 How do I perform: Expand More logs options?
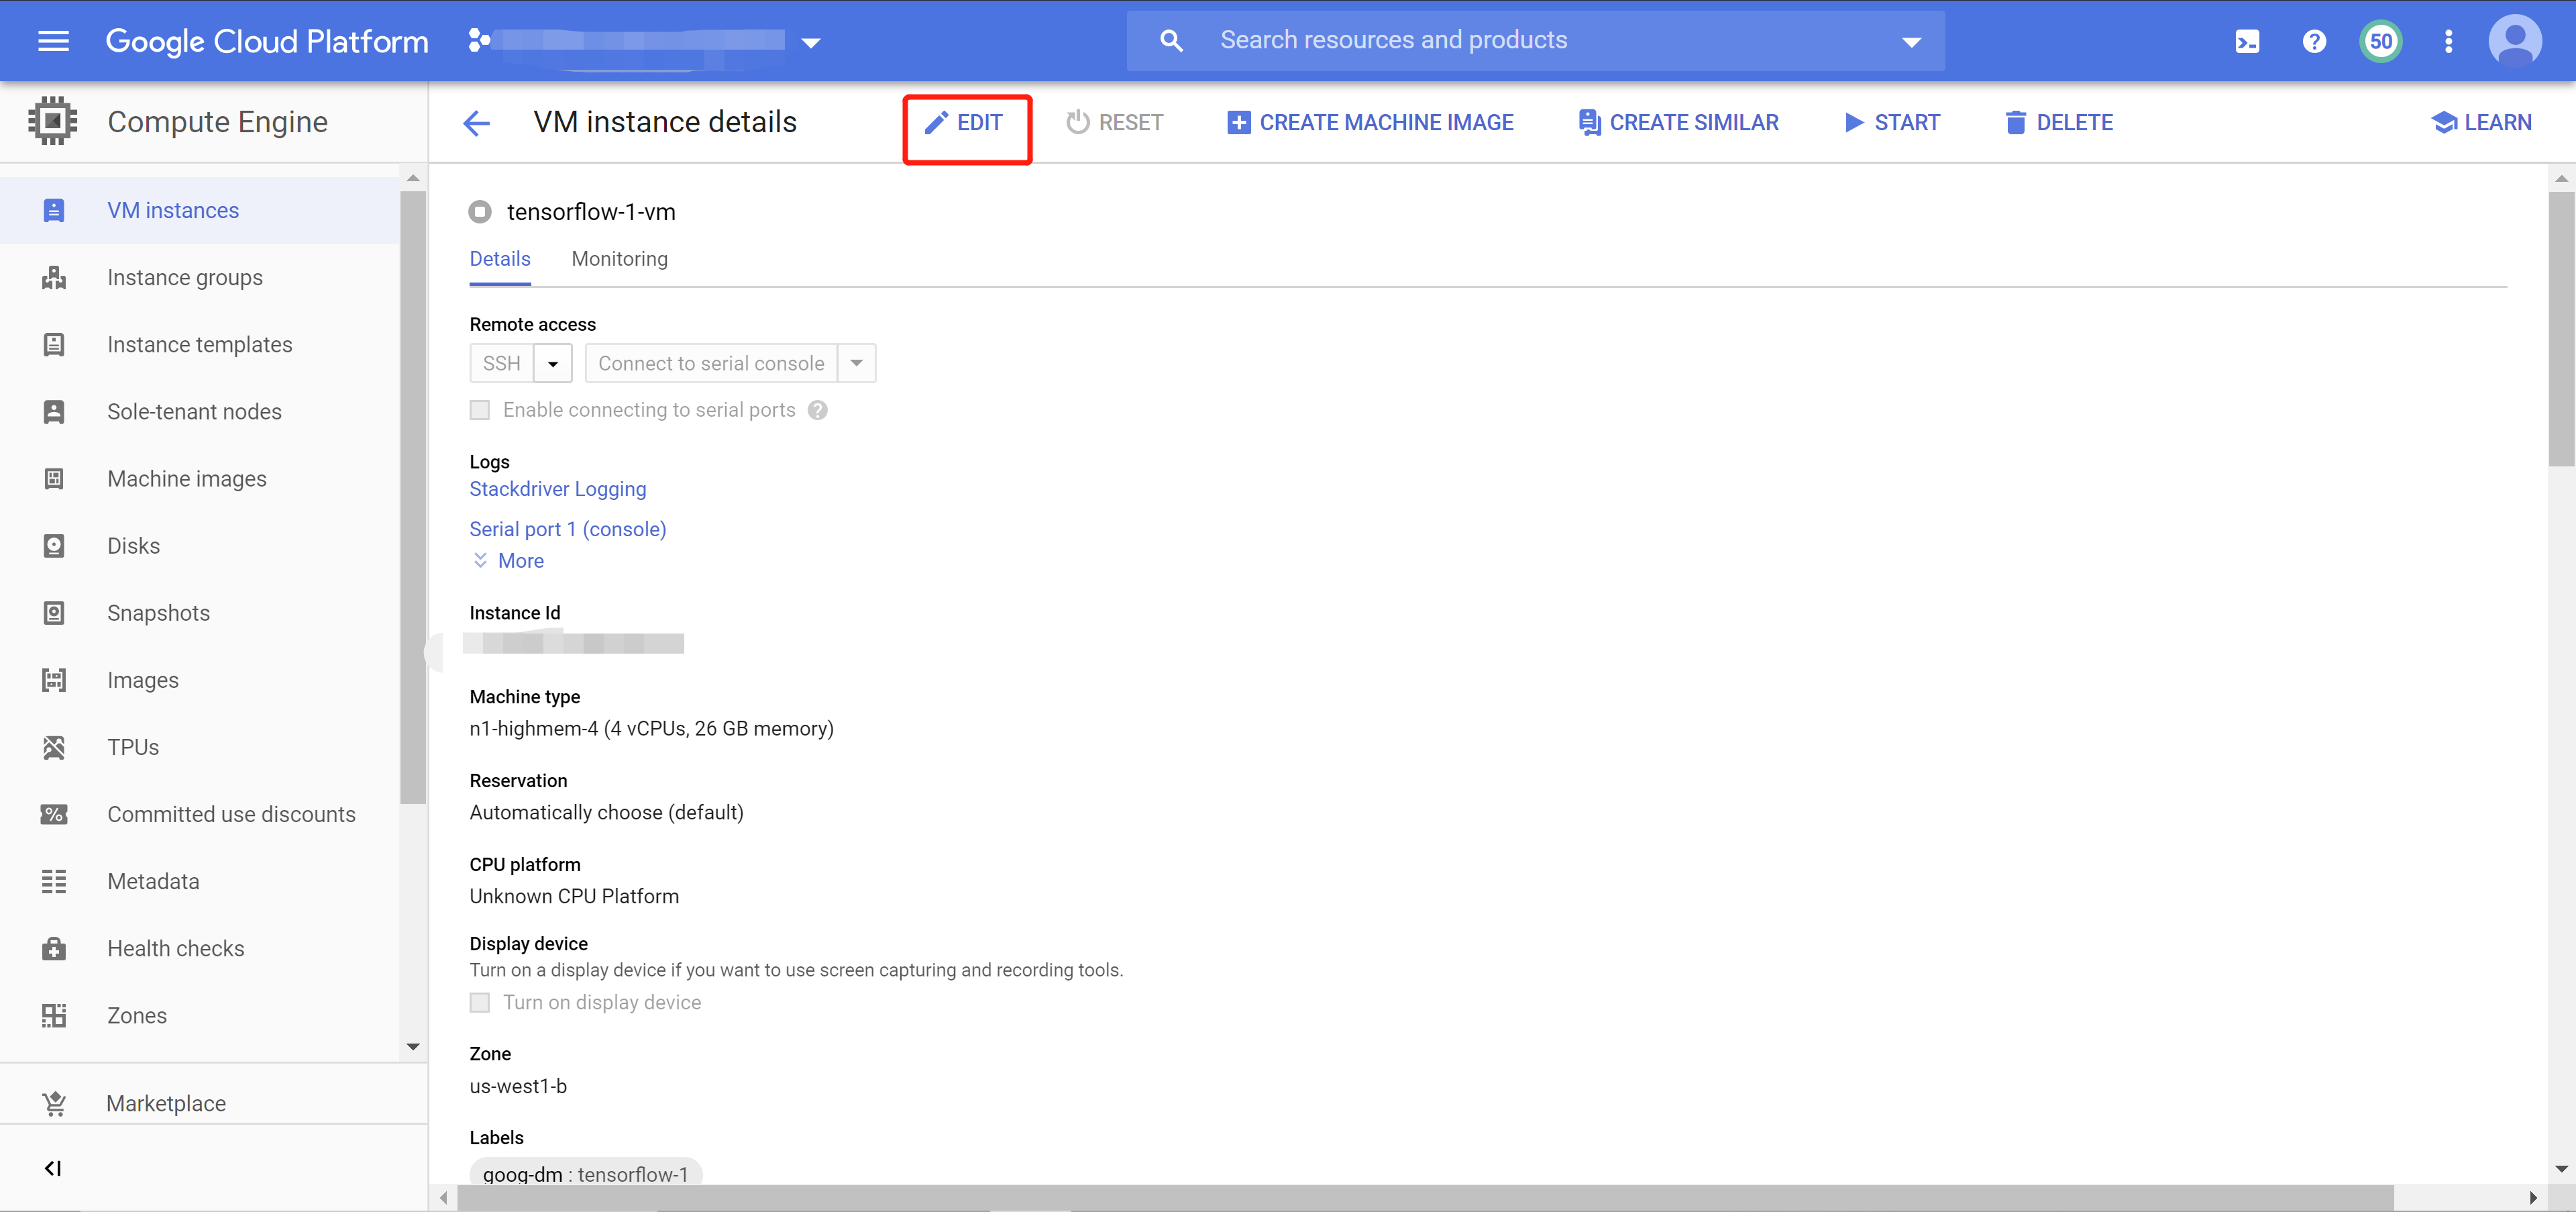[x=508, y=561]
